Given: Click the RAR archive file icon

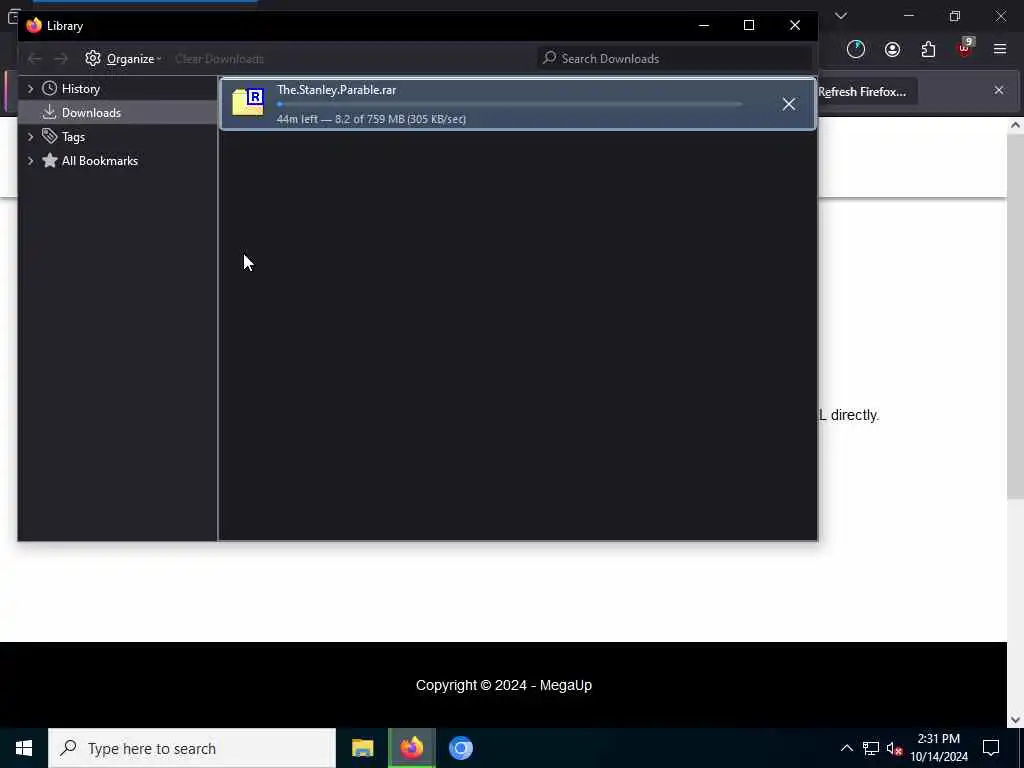Looking at the screenshot, I should tap(248, 103).
